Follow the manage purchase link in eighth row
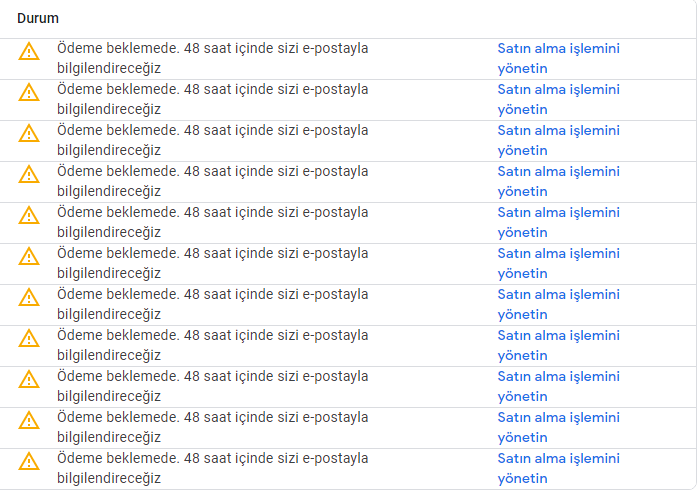 tap(558, 345)
